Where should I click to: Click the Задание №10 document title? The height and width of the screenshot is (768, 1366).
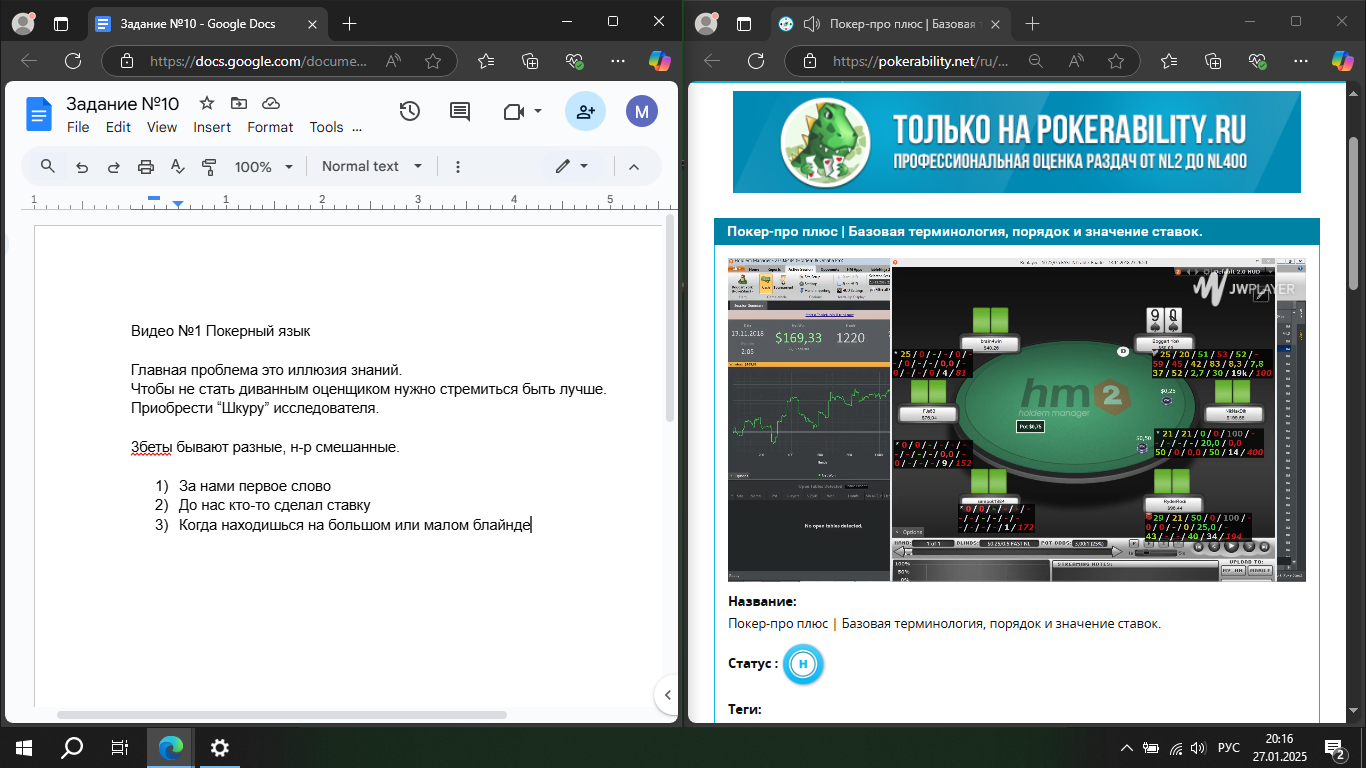point(122,103)
